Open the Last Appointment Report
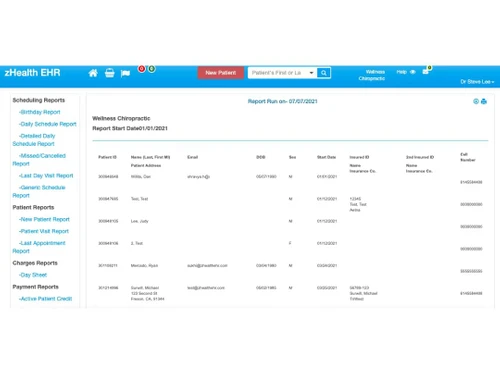 (x=39, y=247)
